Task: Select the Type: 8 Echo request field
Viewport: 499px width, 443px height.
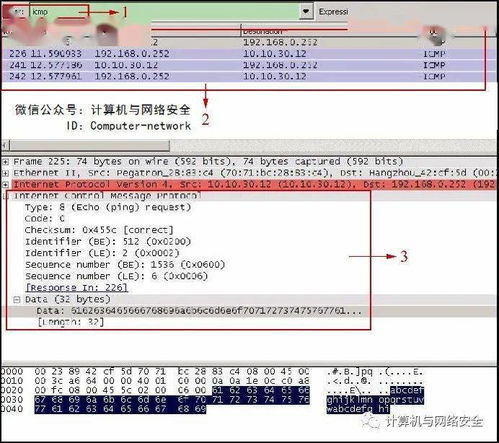Action: pos(108,207)
